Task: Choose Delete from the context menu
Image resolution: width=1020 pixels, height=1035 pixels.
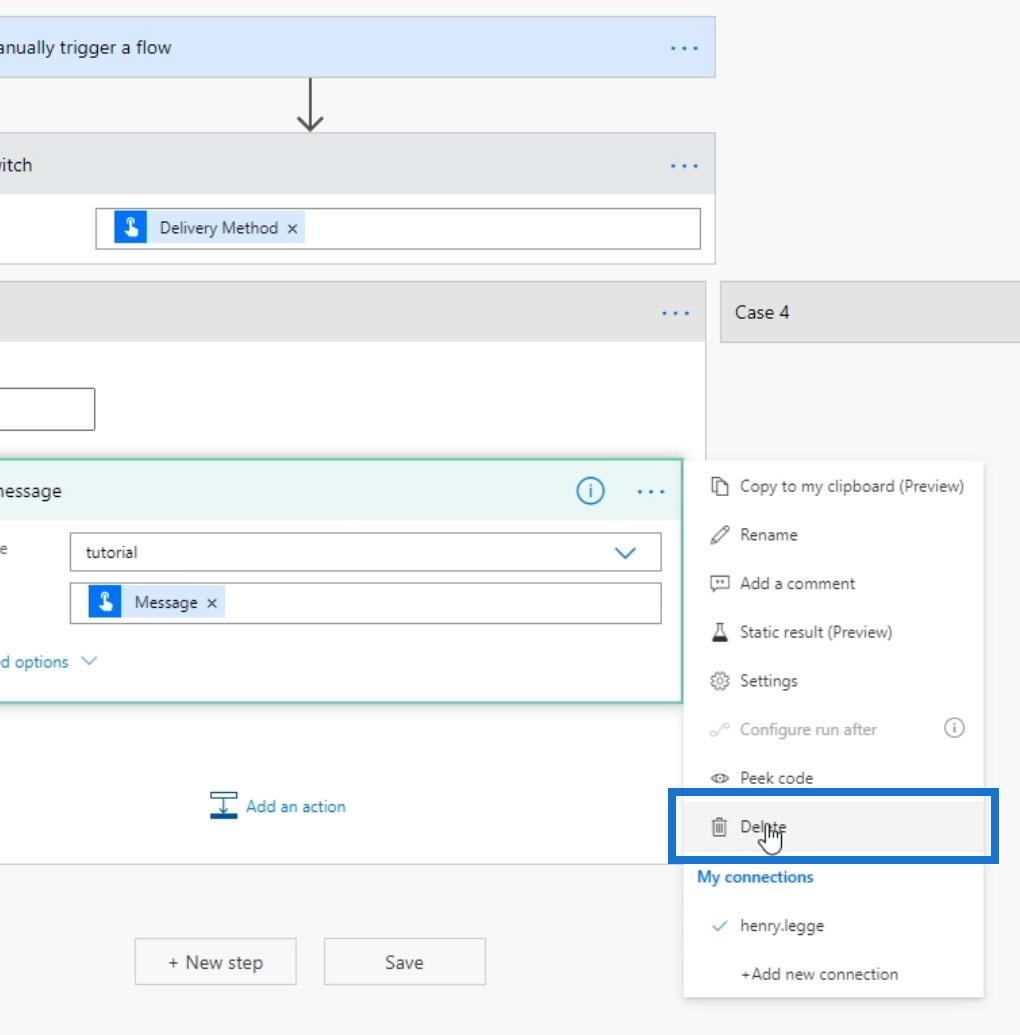Action: [834, 826]
